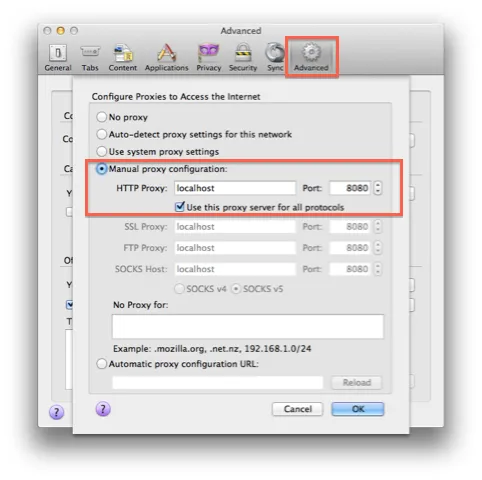Click the SSL Proxy port field
Image resolution: width=482 pixels, height=480 pixels.
point(350,227)
